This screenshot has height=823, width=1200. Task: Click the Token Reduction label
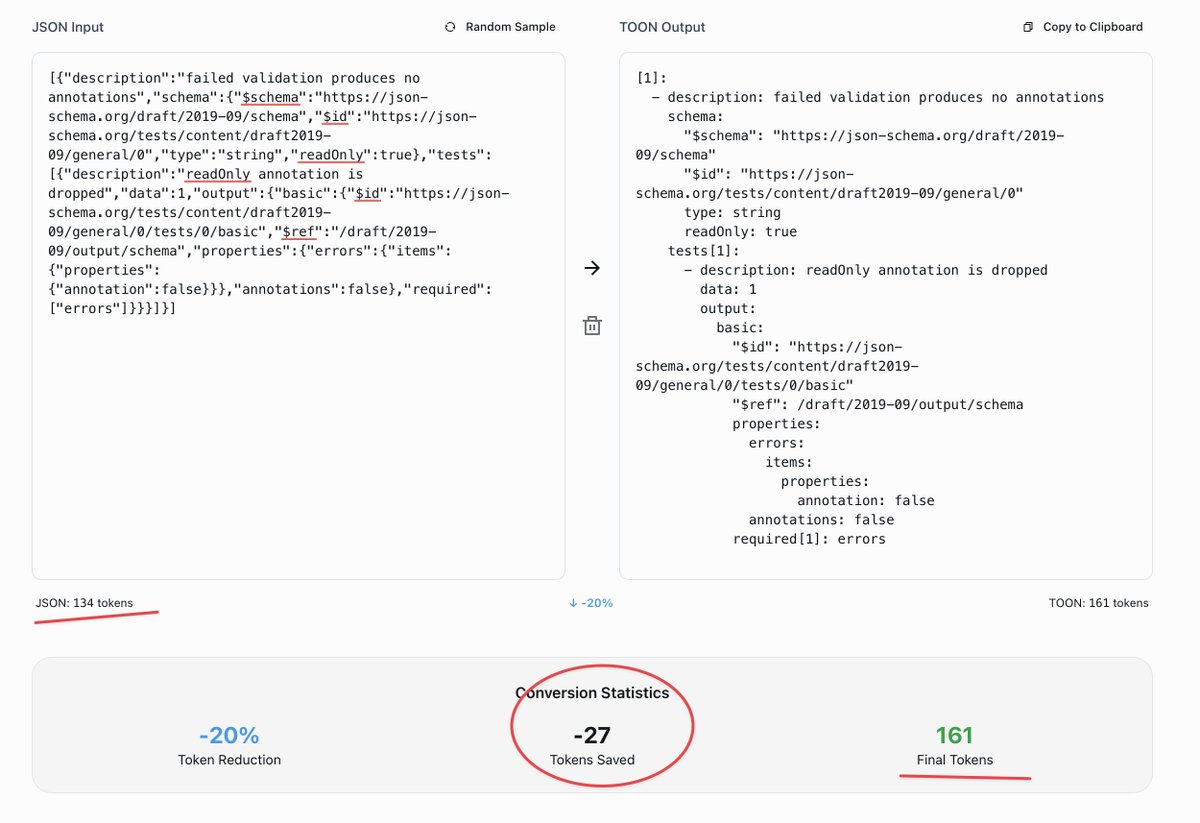click(x=229, y=760)
